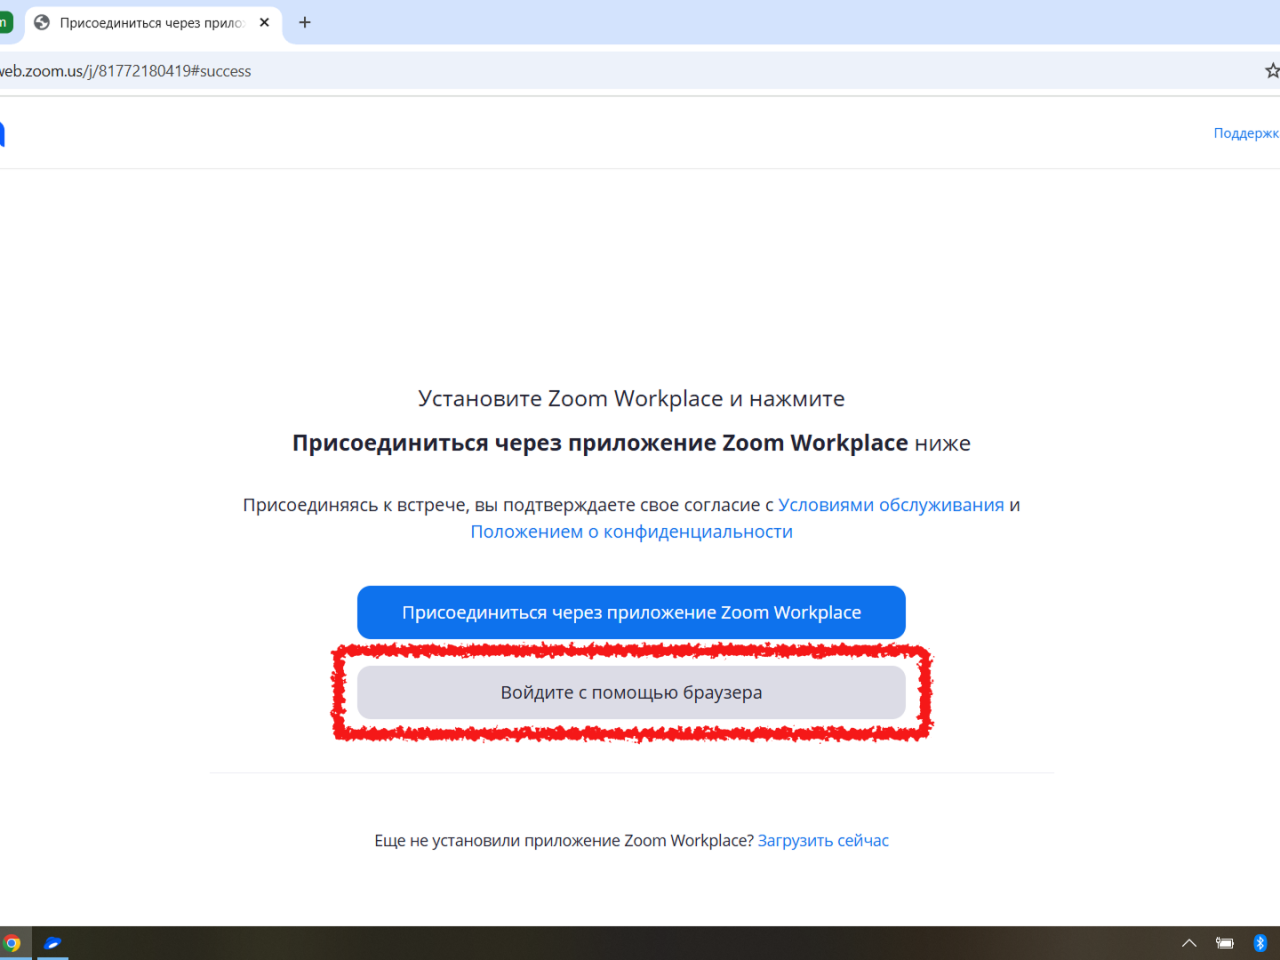Open a new browser tab with the plus icon
This screenshot has width=1280, height=960.
coord(304,22)
